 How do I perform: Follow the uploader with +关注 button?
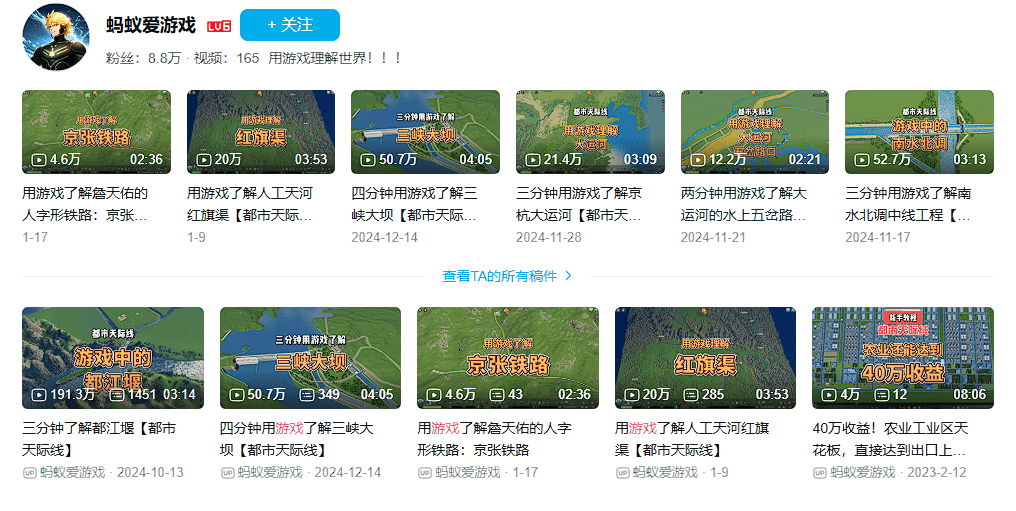tap(290, 25)
